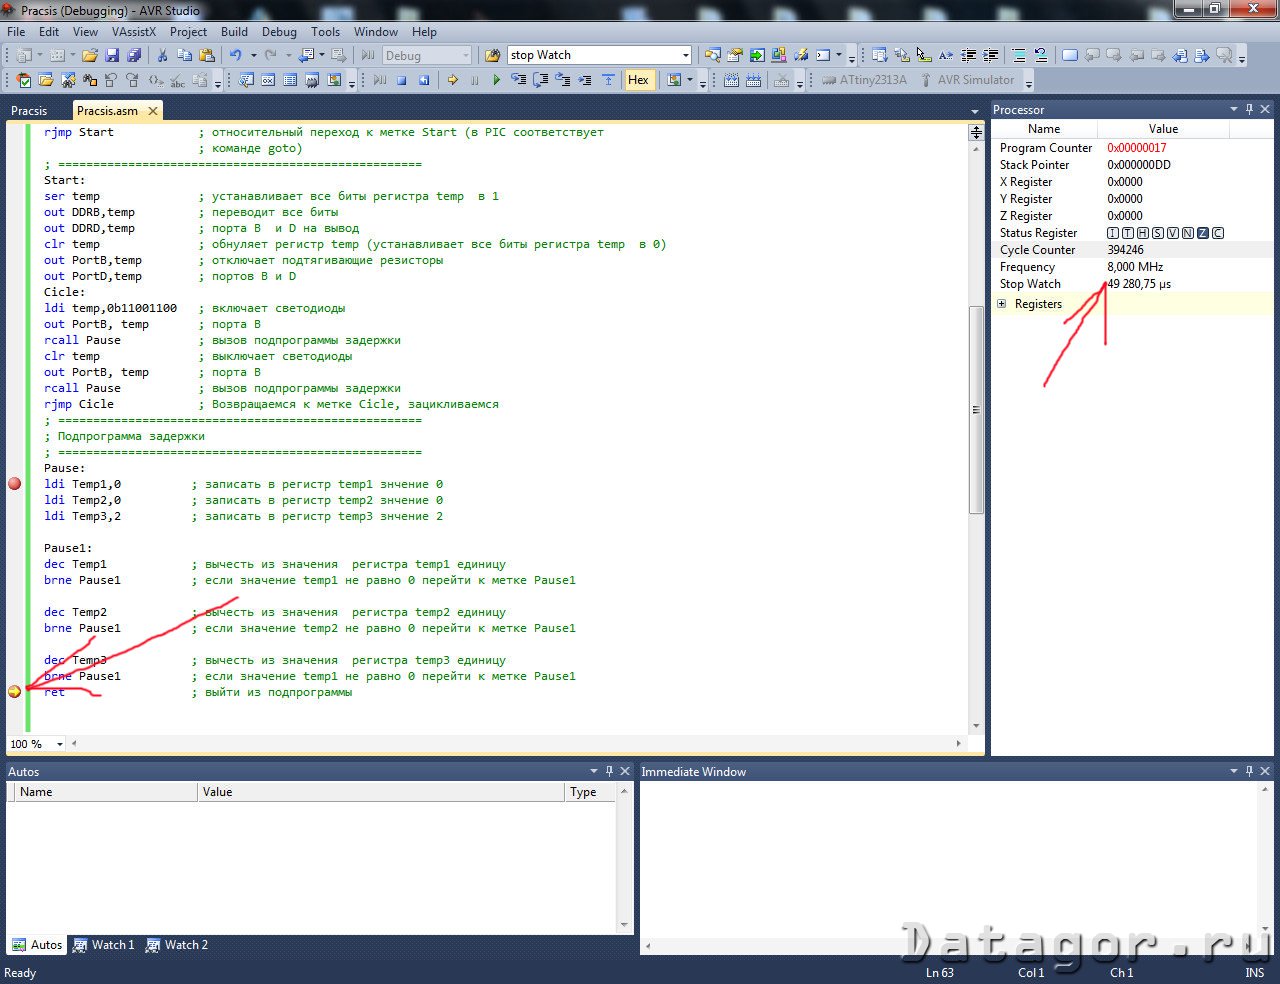The width and height of the screenshot is (1280, 984).
Task: Close the Autos panel
Action: [625, 771]
